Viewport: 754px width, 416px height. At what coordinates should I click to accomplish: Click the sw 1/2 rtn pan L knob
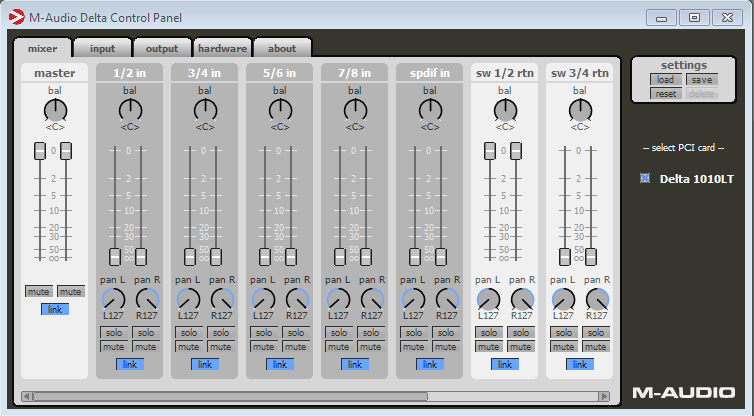[x=489, y=299]
